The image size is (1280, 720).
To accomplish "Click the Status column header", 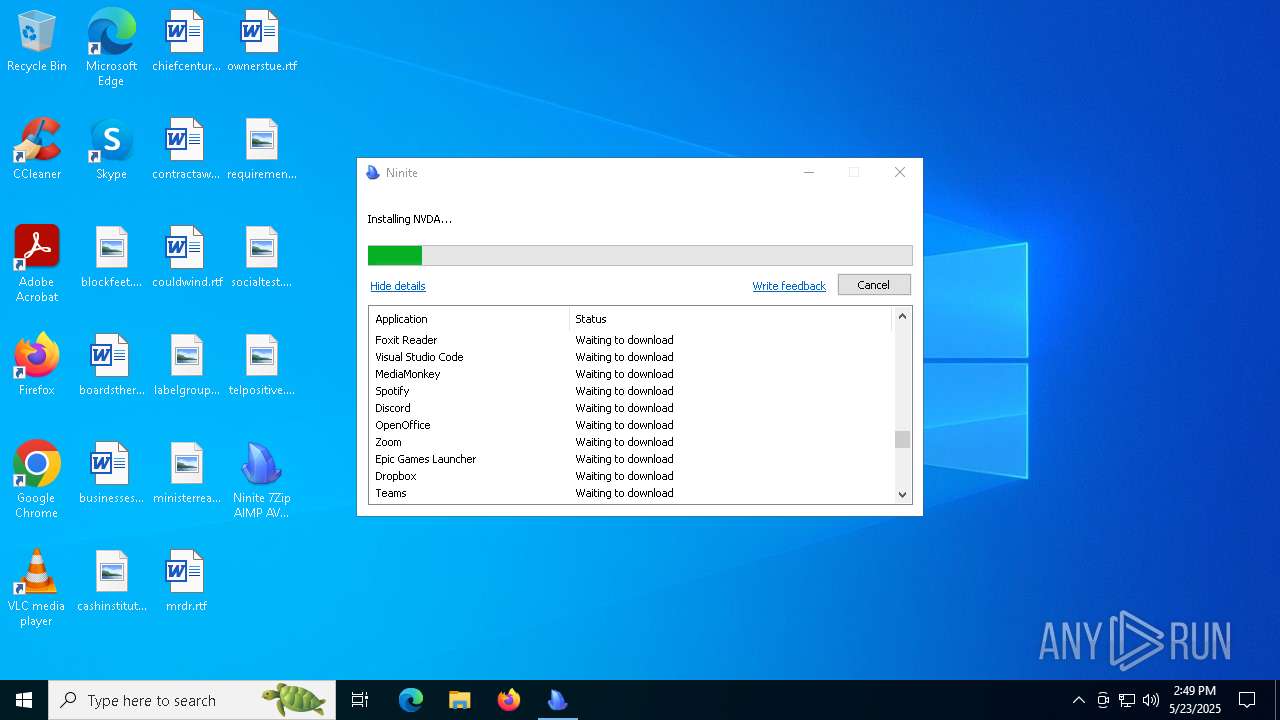I will 730,319.
